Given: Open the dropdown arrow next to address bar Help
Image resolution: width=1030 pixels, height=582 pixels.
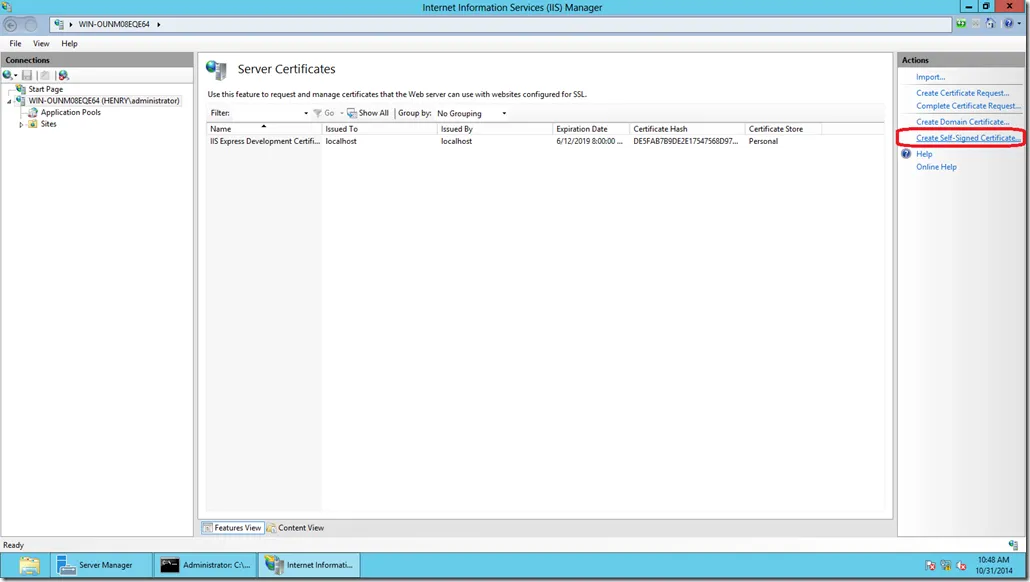Looking at the screenshot, I should coord(1019,24).
